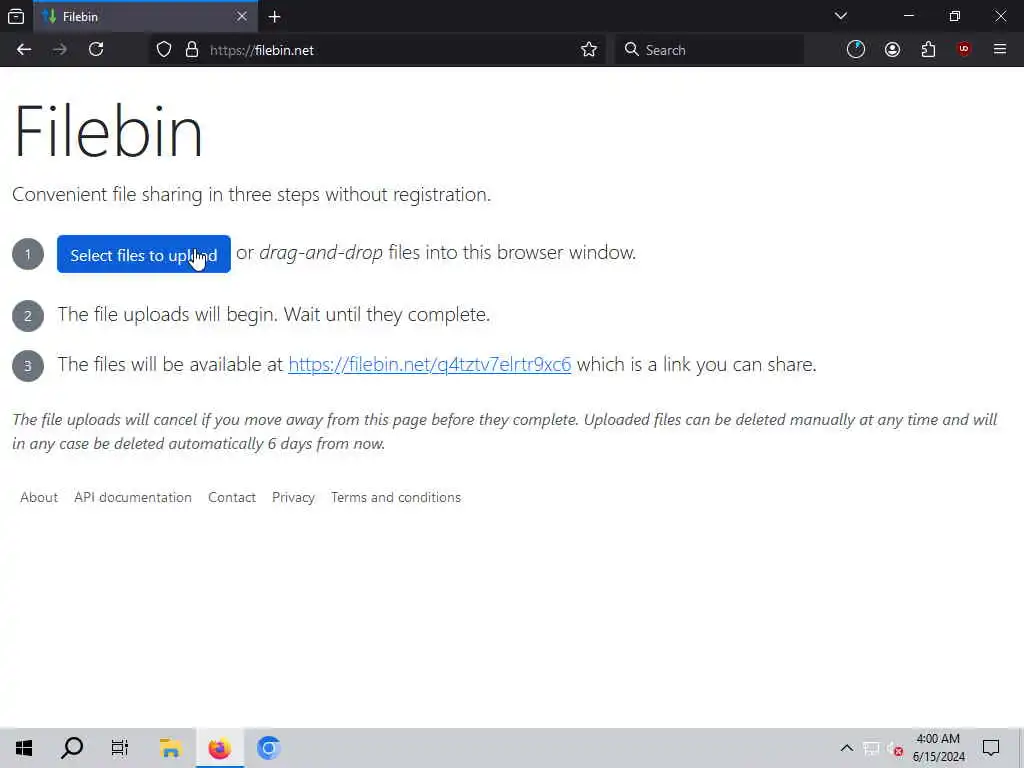
Task: Click the forward navigation arrow
Action: click(60, 50)
